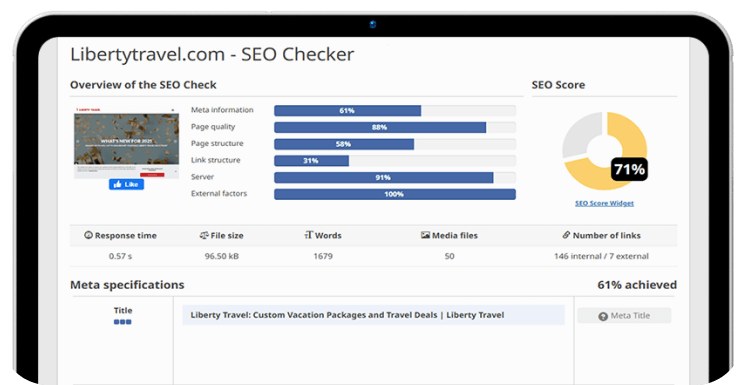Click the 'Title' row label
The width and height of the screenshot is (744, 385).
[123, 310]
